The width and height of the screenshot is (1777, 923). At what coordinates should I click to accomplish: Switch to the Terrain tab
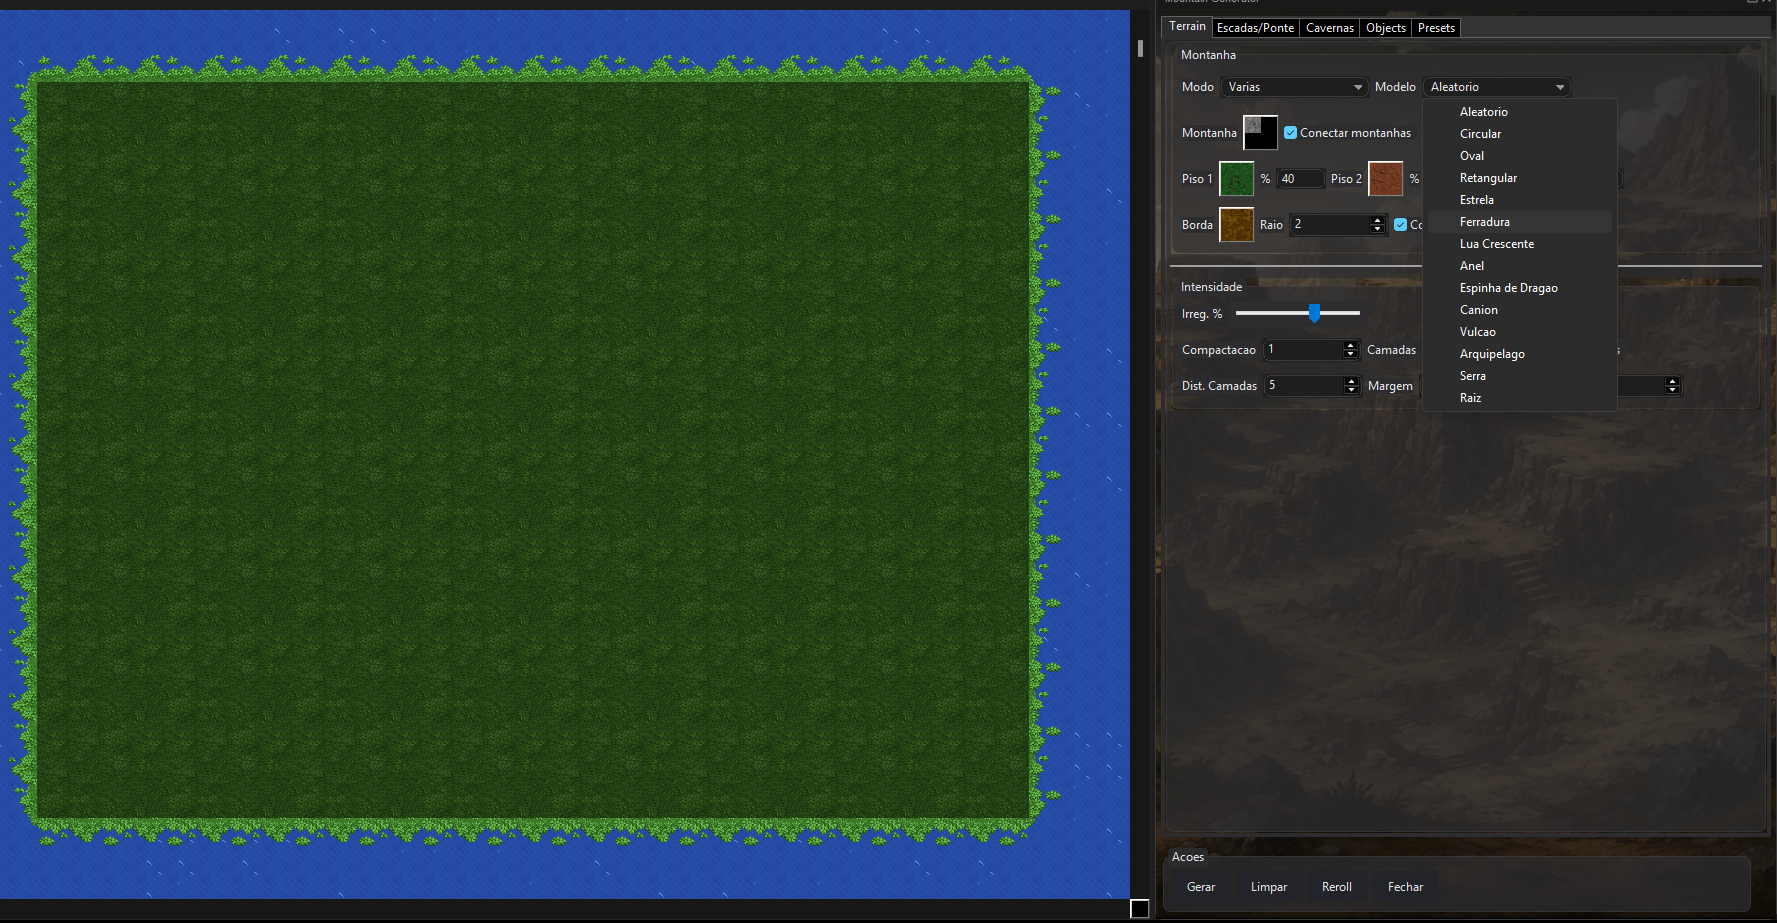[x=1187, y=26]
